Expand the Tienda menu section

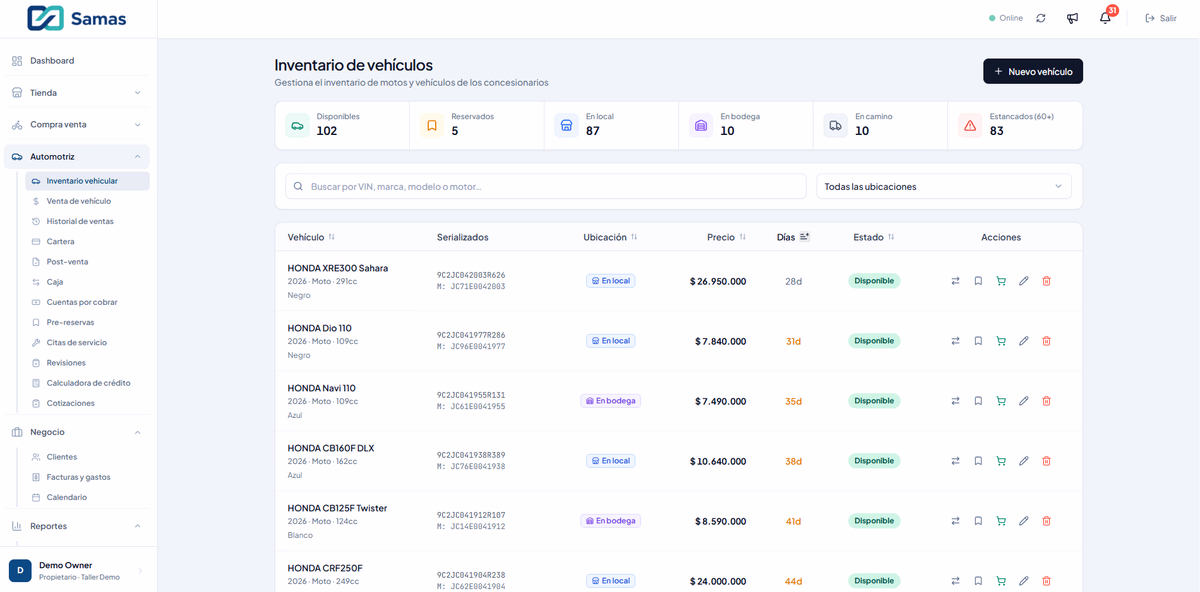(78, 93)
